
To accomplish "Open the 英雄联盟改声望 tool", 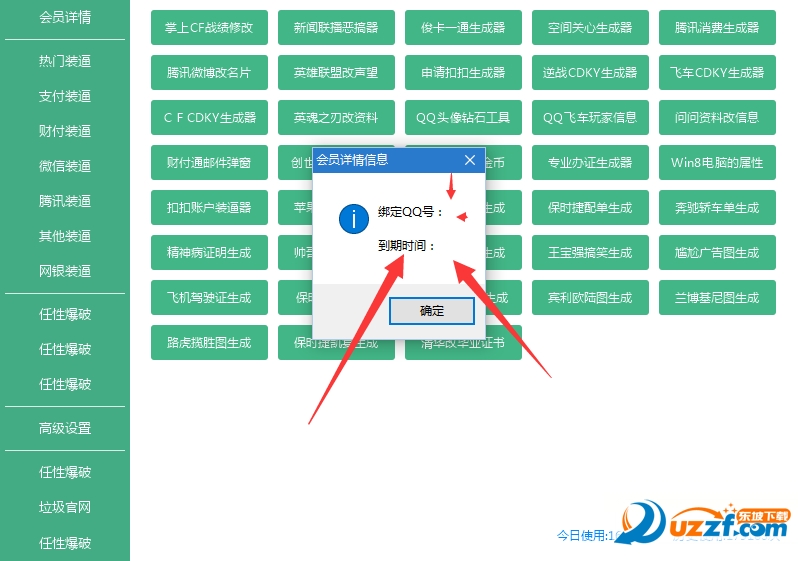I will [x=336, y=72].
